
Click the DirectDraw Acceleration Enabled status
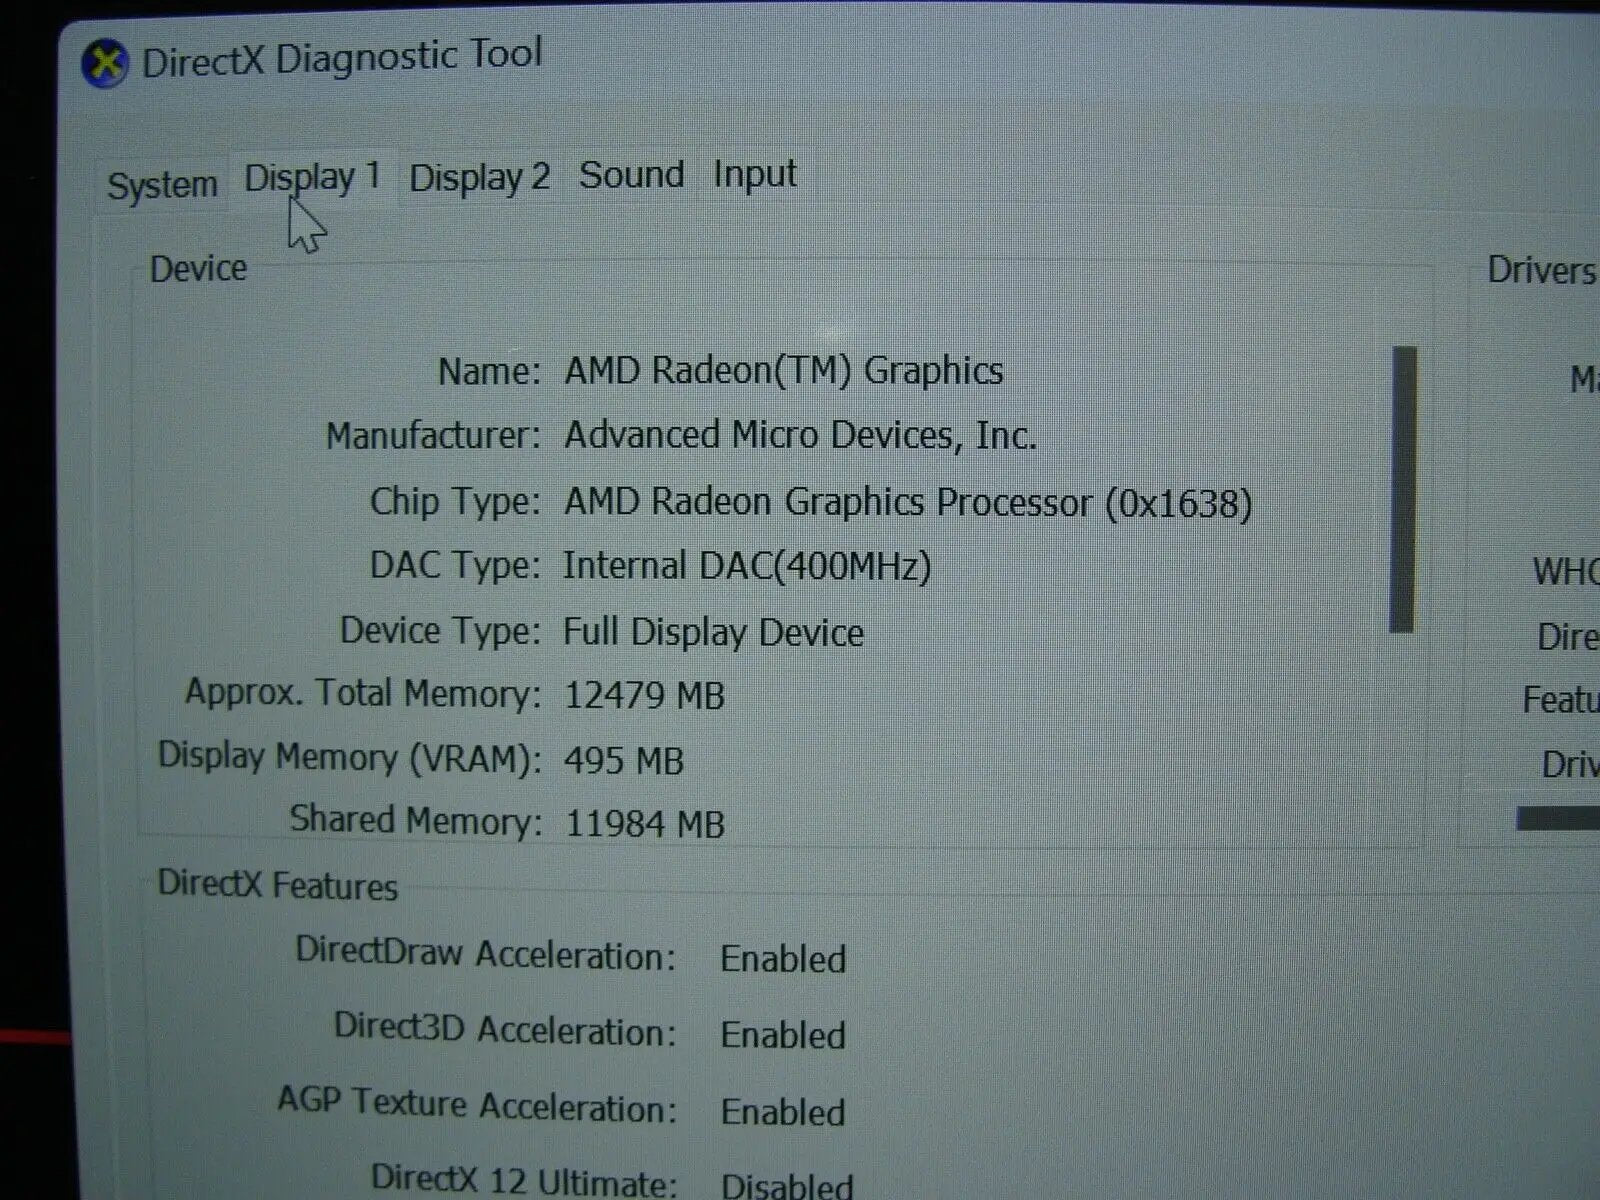pos(783,959)
